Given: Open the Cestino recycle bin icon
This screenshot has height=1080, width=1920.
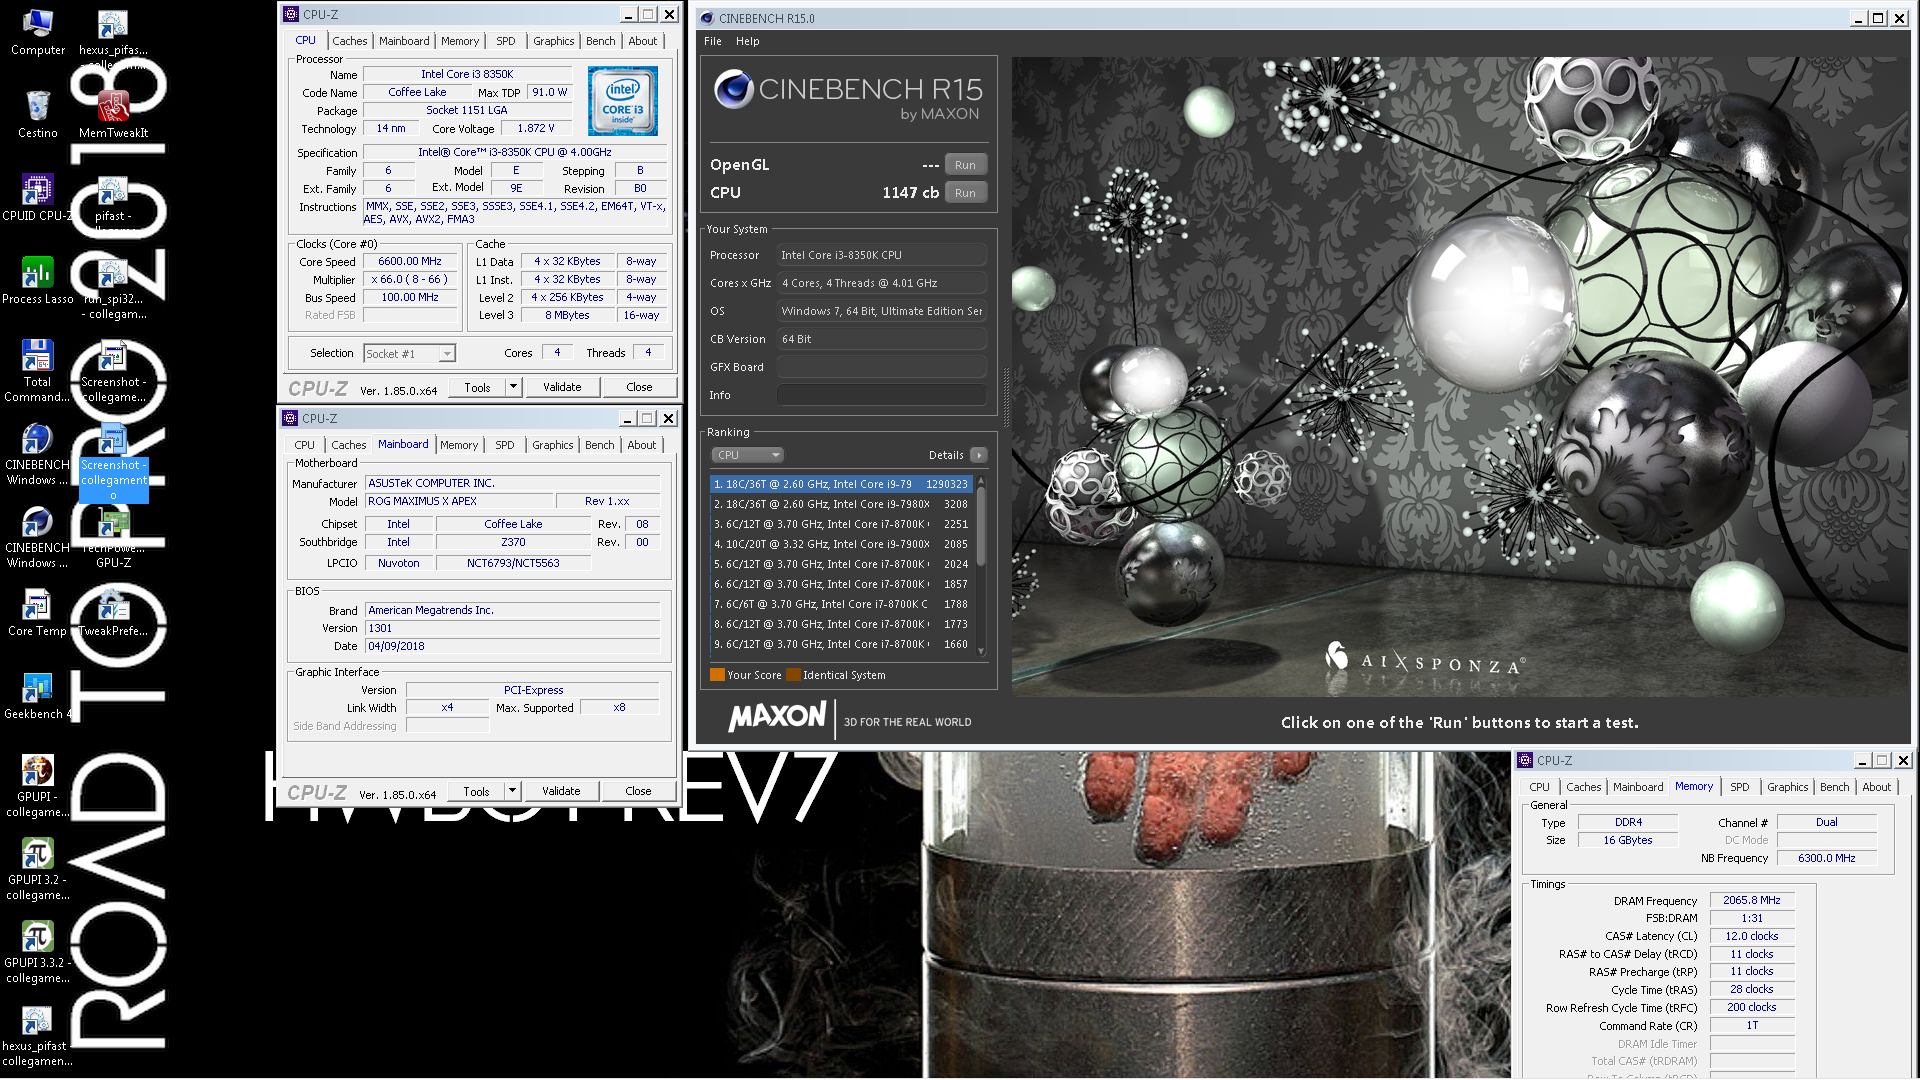Looking at the screenshot, I should [x=37, y=115].
